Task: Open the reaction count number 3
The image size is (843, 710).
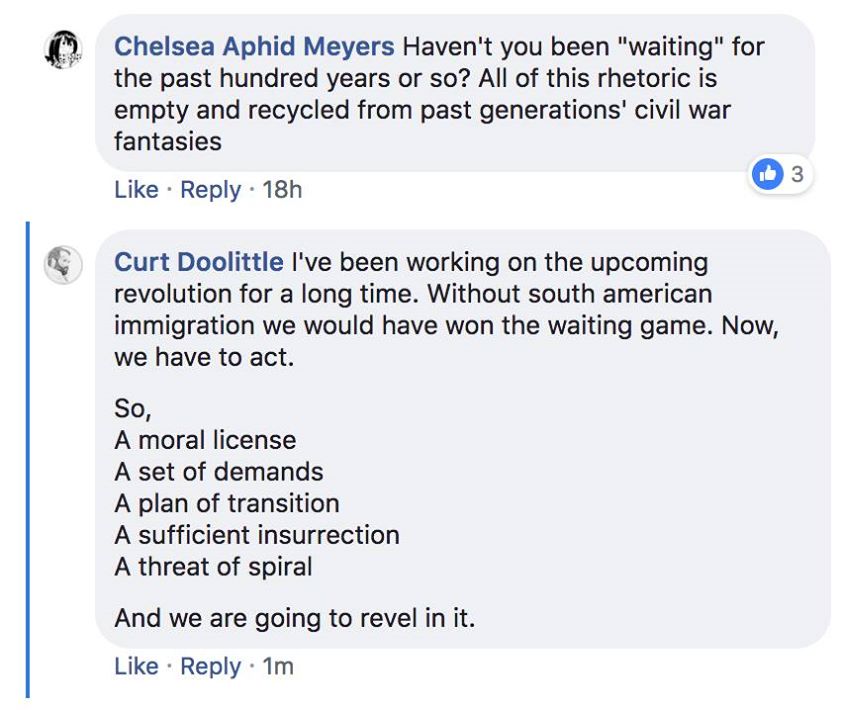Action: (796, 174)
